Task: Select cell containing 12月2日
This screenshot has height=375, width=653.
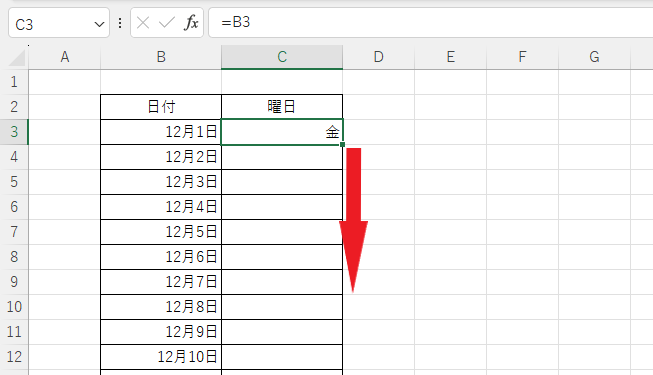Action: click(x=161, y=157)
